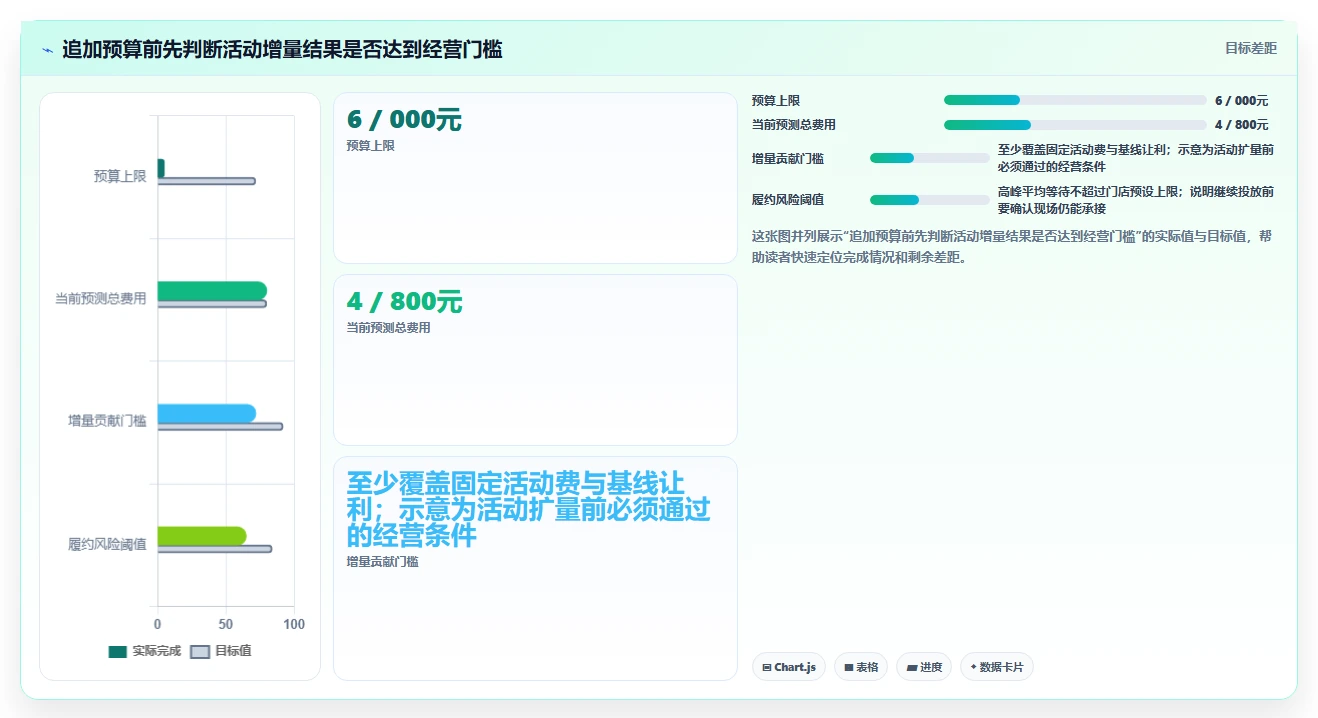
Task: Click the green 当前预测总费用 chart bar
Action: pyautogui.click(x=212, y=291)
